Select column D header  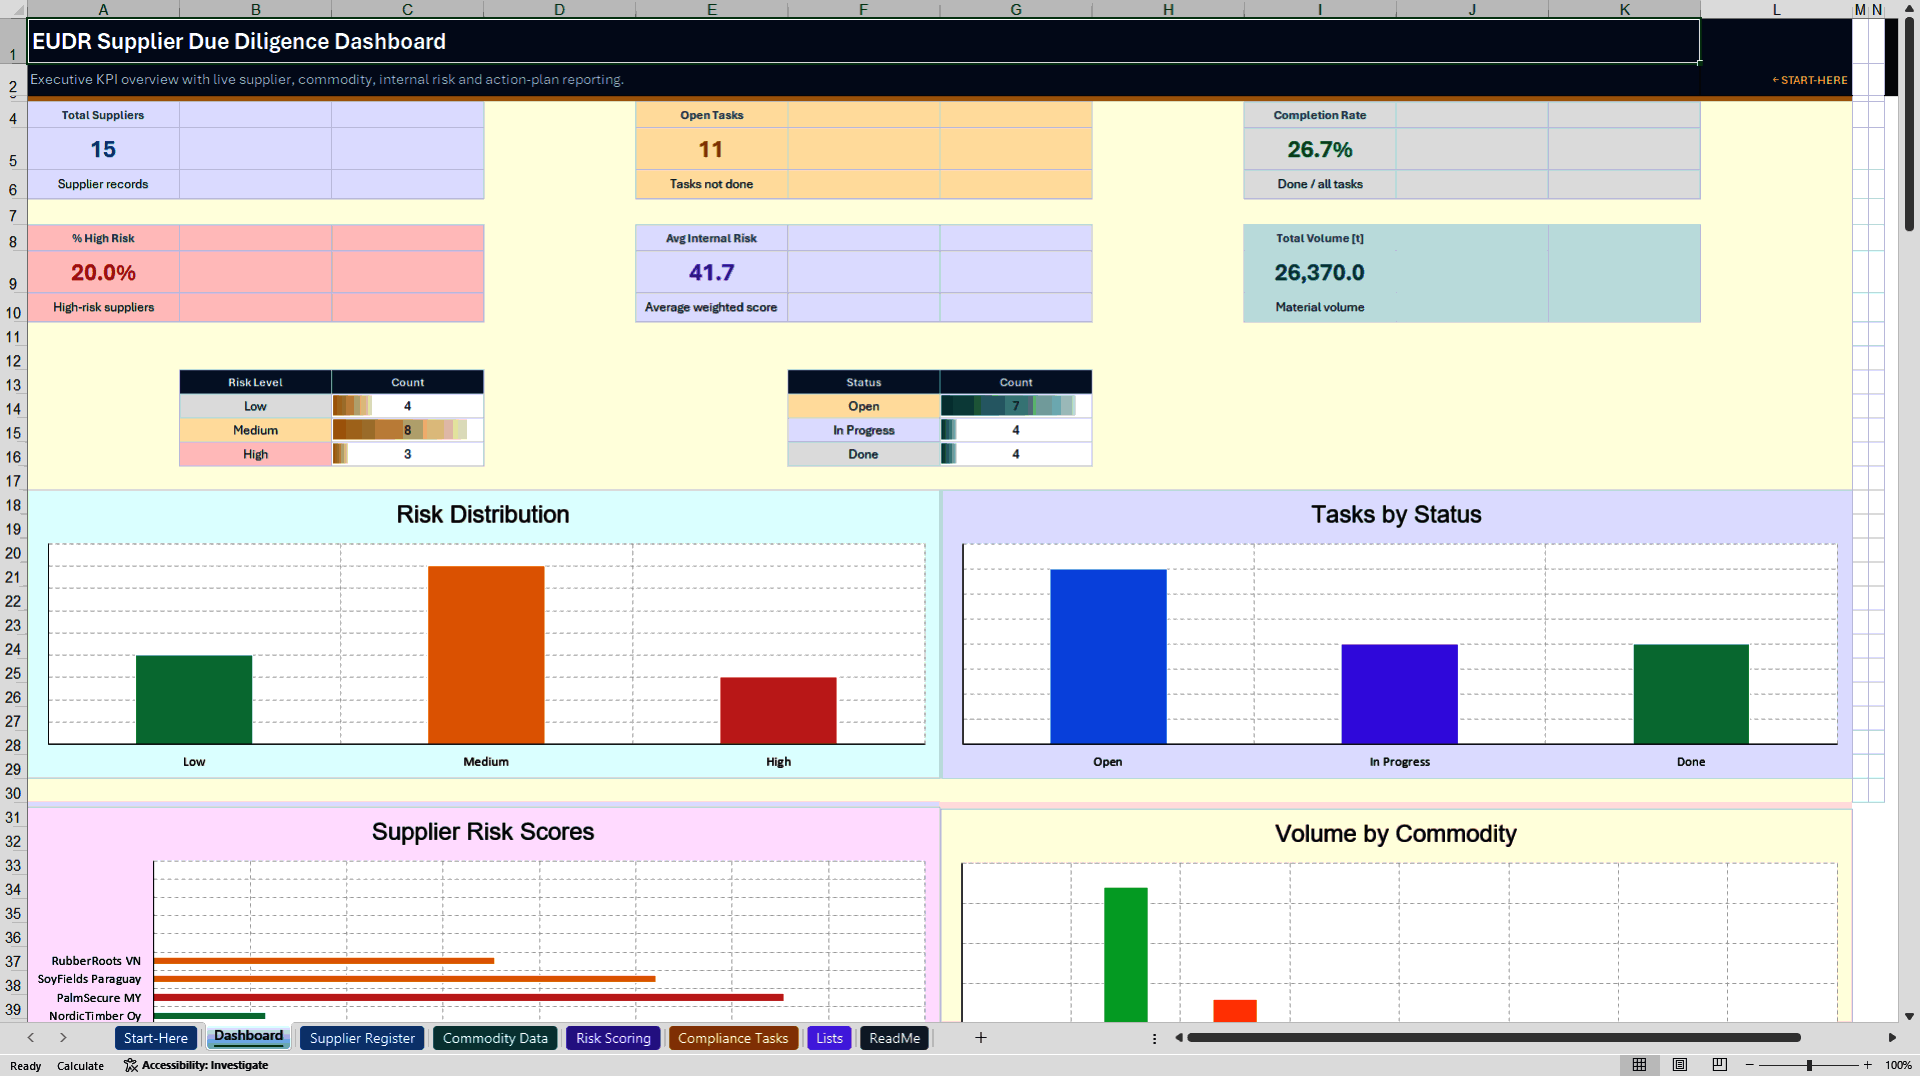559,9
